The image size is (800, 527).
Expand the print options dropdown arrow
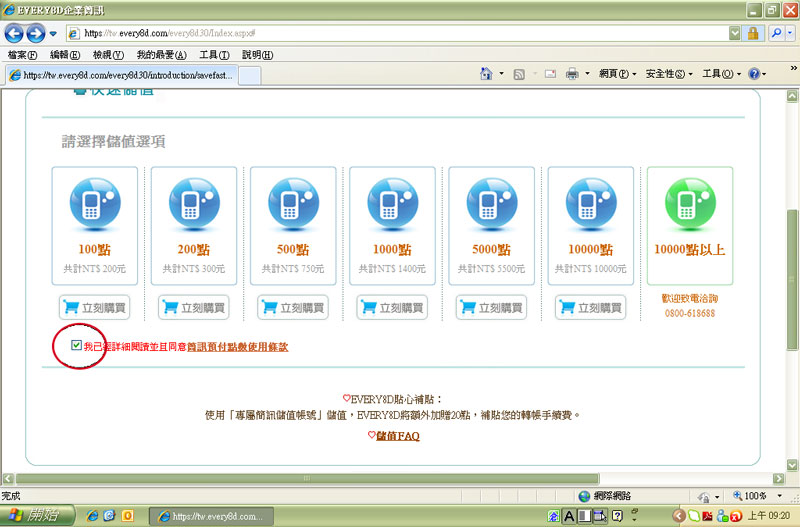click(587, 74)
